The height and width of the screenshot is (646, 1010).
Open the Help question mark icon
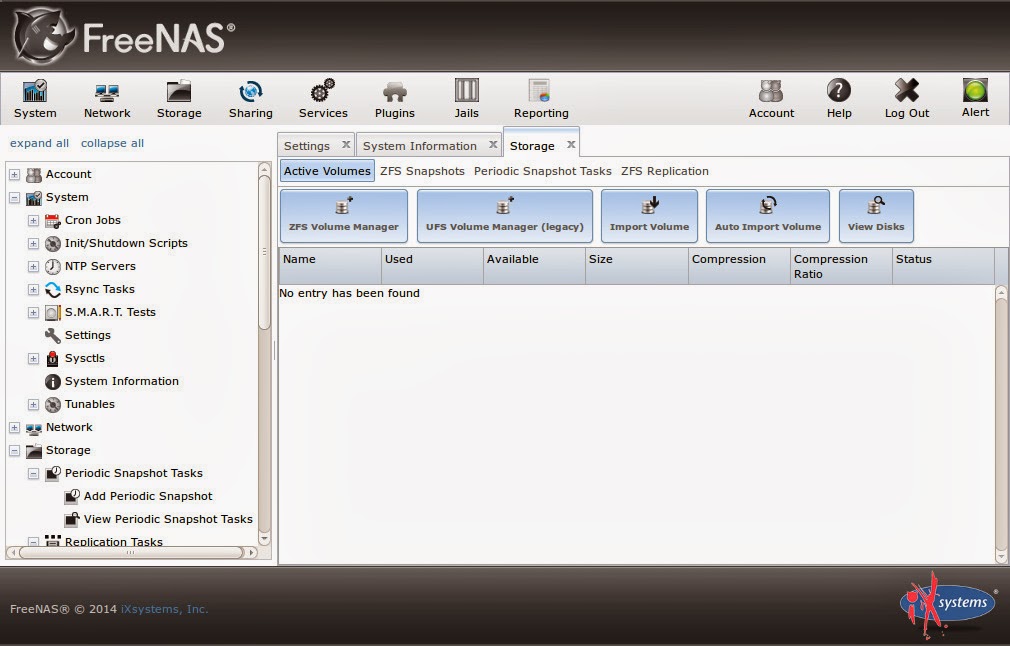839,91
